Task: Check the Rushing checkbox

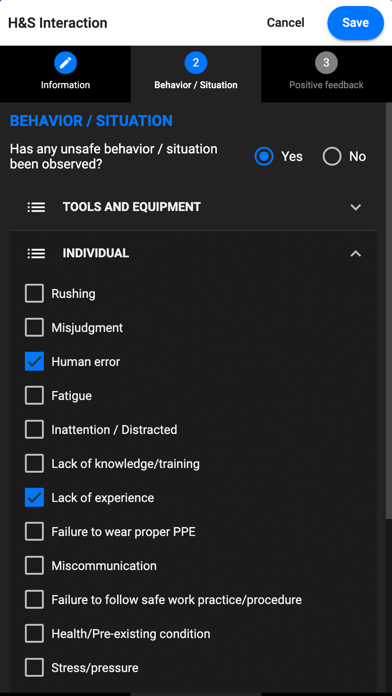Action: [x=34, y=294]
